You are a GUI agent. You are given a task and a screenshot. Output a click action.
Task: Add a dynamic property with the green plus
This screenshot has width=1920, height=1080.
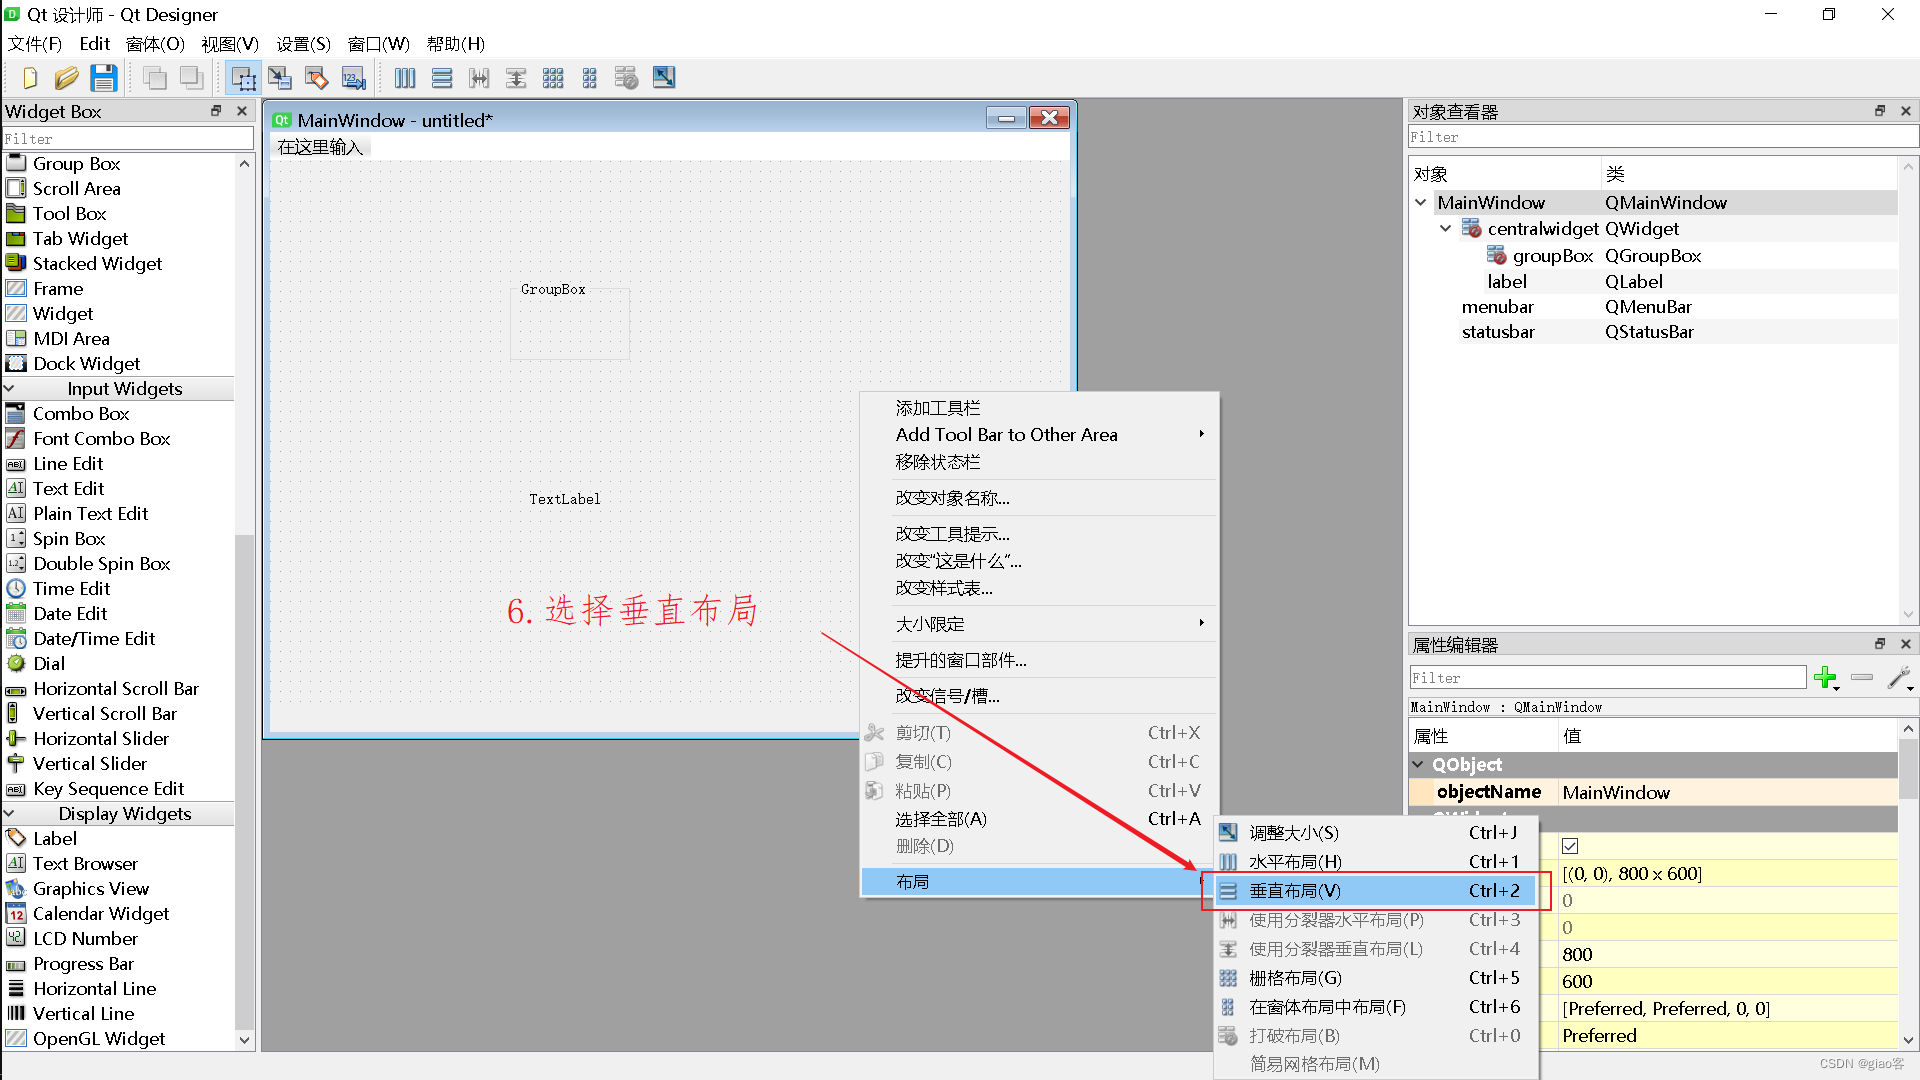1826,678
